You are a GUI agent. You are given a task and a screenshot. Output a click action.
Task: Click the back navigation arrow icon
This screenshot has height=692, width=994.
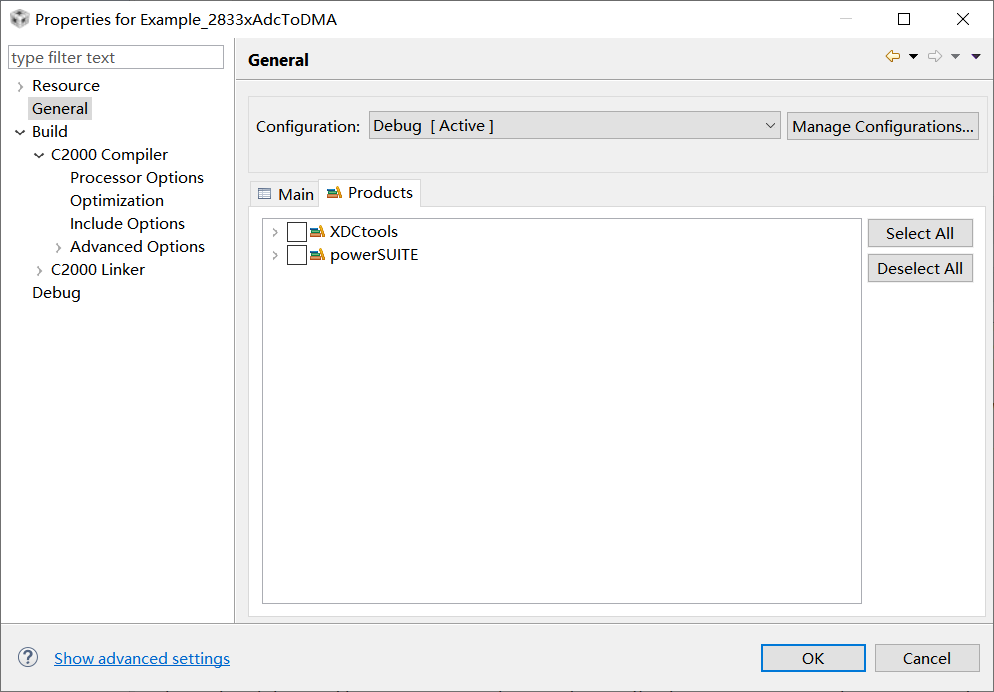point(890,56)
